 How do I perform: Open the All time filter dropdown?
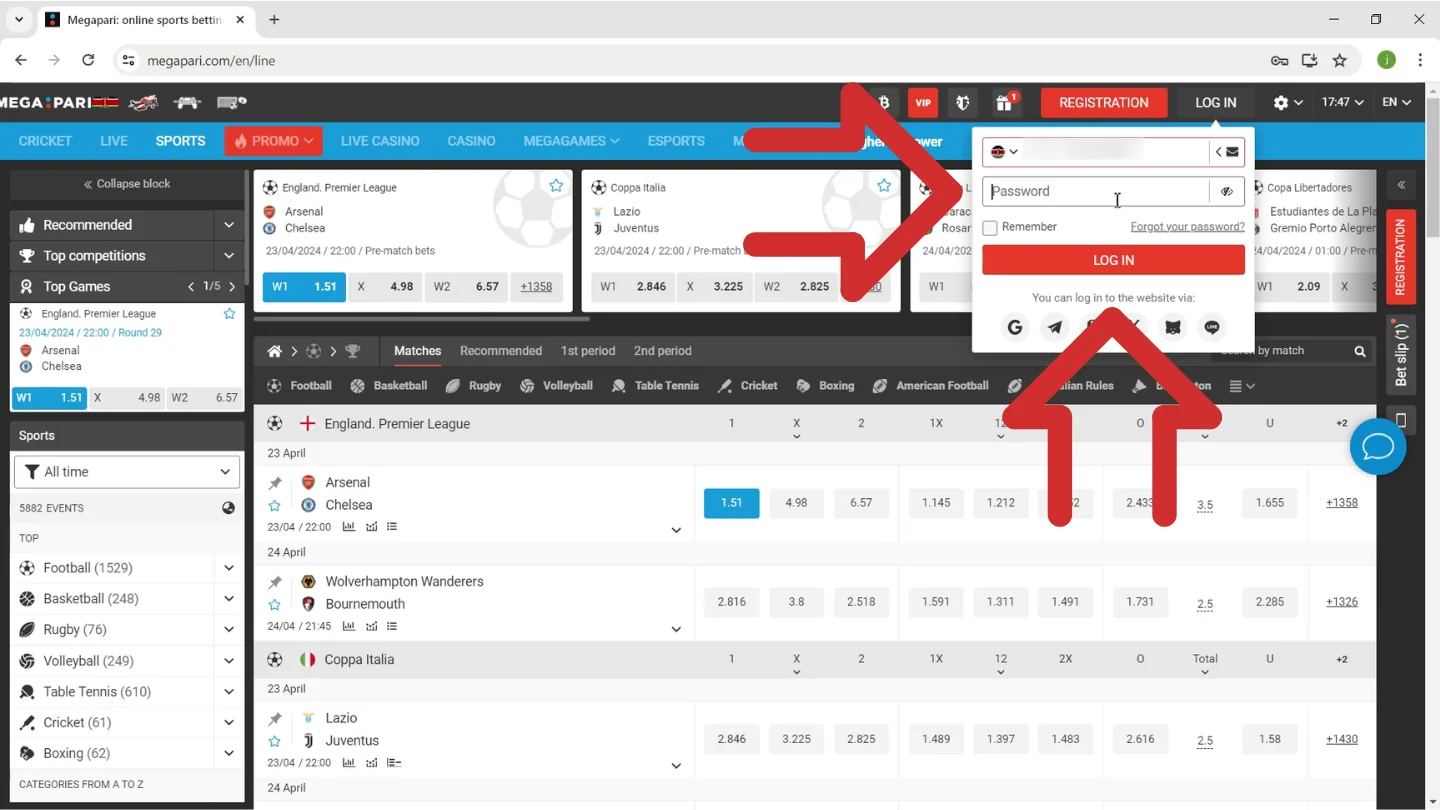127,472
